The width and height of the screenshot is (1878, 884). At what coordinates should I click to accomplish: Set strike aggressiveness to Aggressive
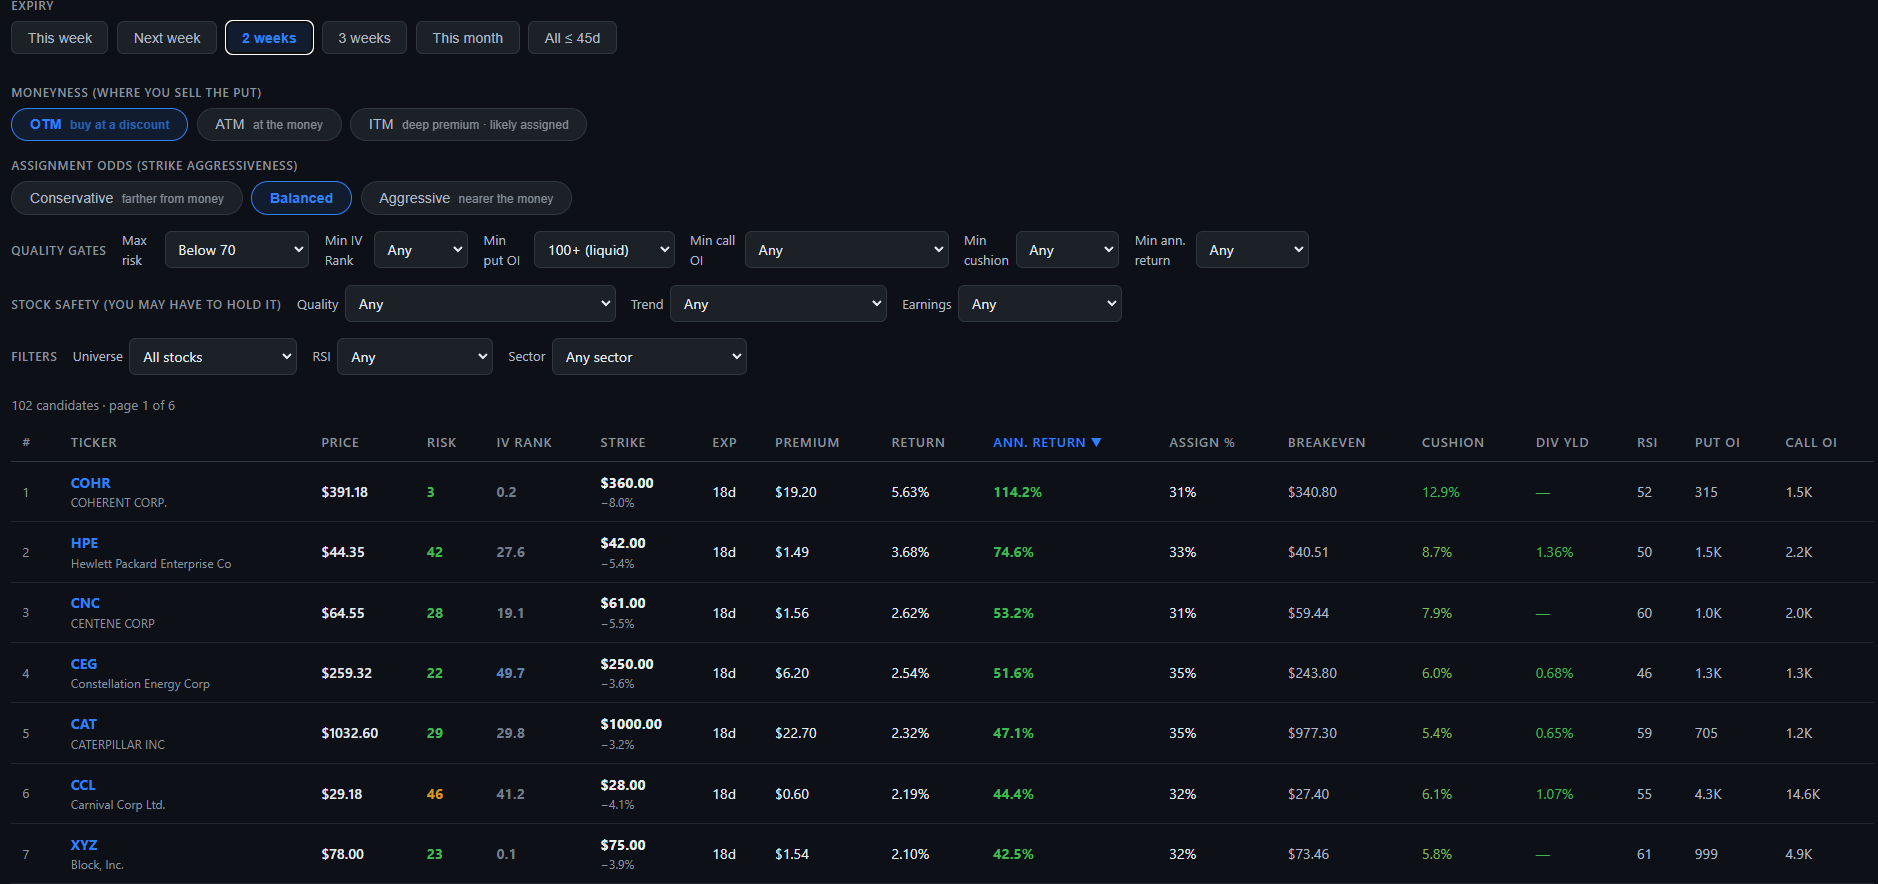pos(466,198)
